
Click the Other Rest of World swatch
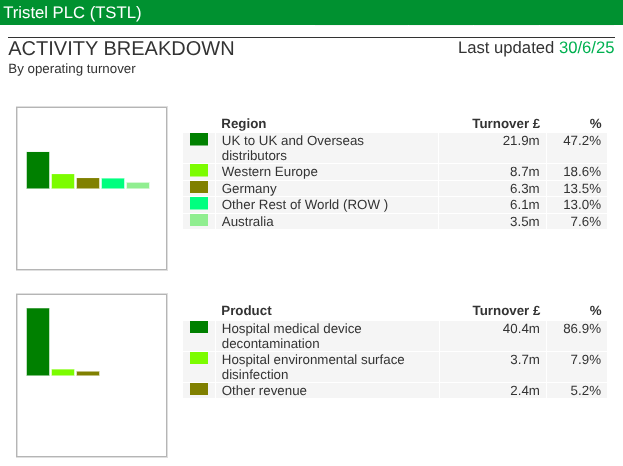(198, 204)
